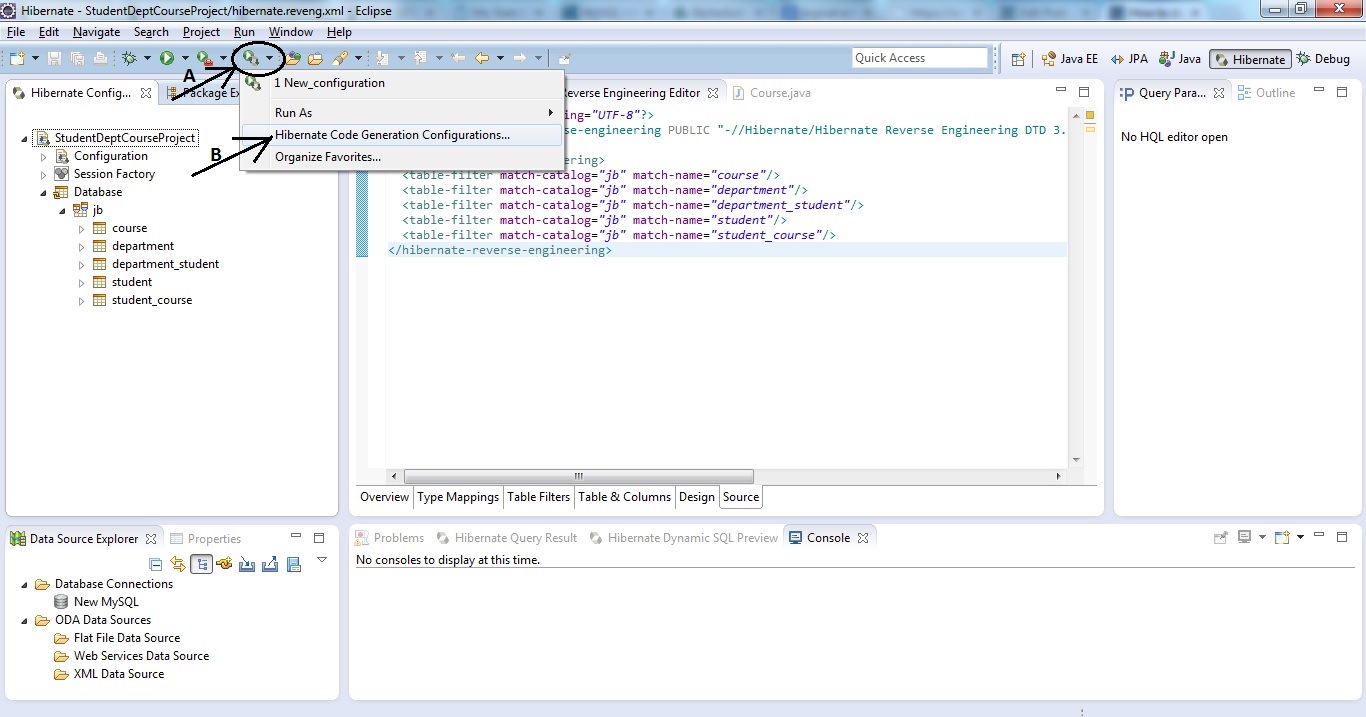Image resolution: width=1366 pixels, height=717 pixels.
Task: Collapse the ODA Data Sources node
Action: coord(24,620)
